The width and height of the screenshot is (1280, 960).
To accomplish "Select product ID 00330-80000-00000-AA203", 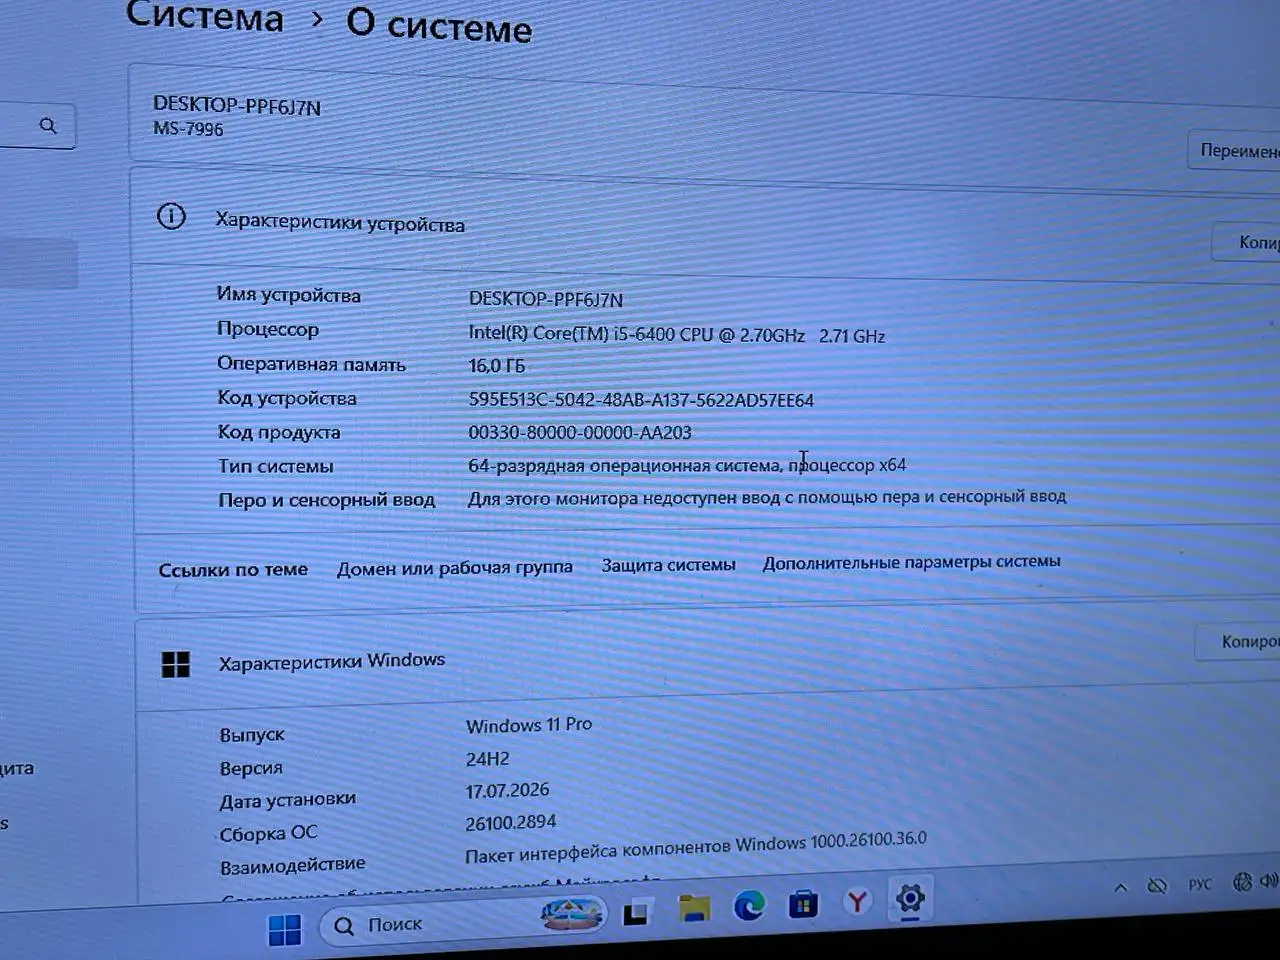I will click(580, 433).
